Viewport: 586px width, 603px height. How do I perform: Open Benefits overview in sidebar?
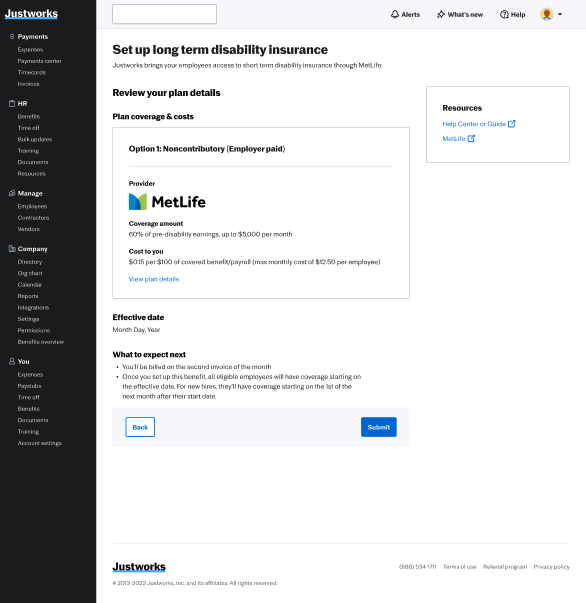pos(41,342)
